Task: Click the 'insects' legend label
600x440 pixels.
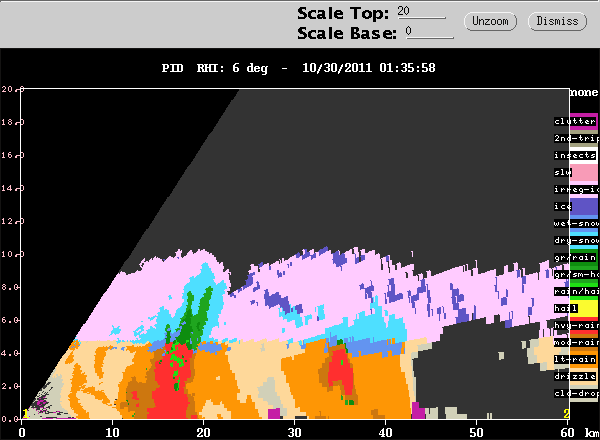Action: click(575, 155)
